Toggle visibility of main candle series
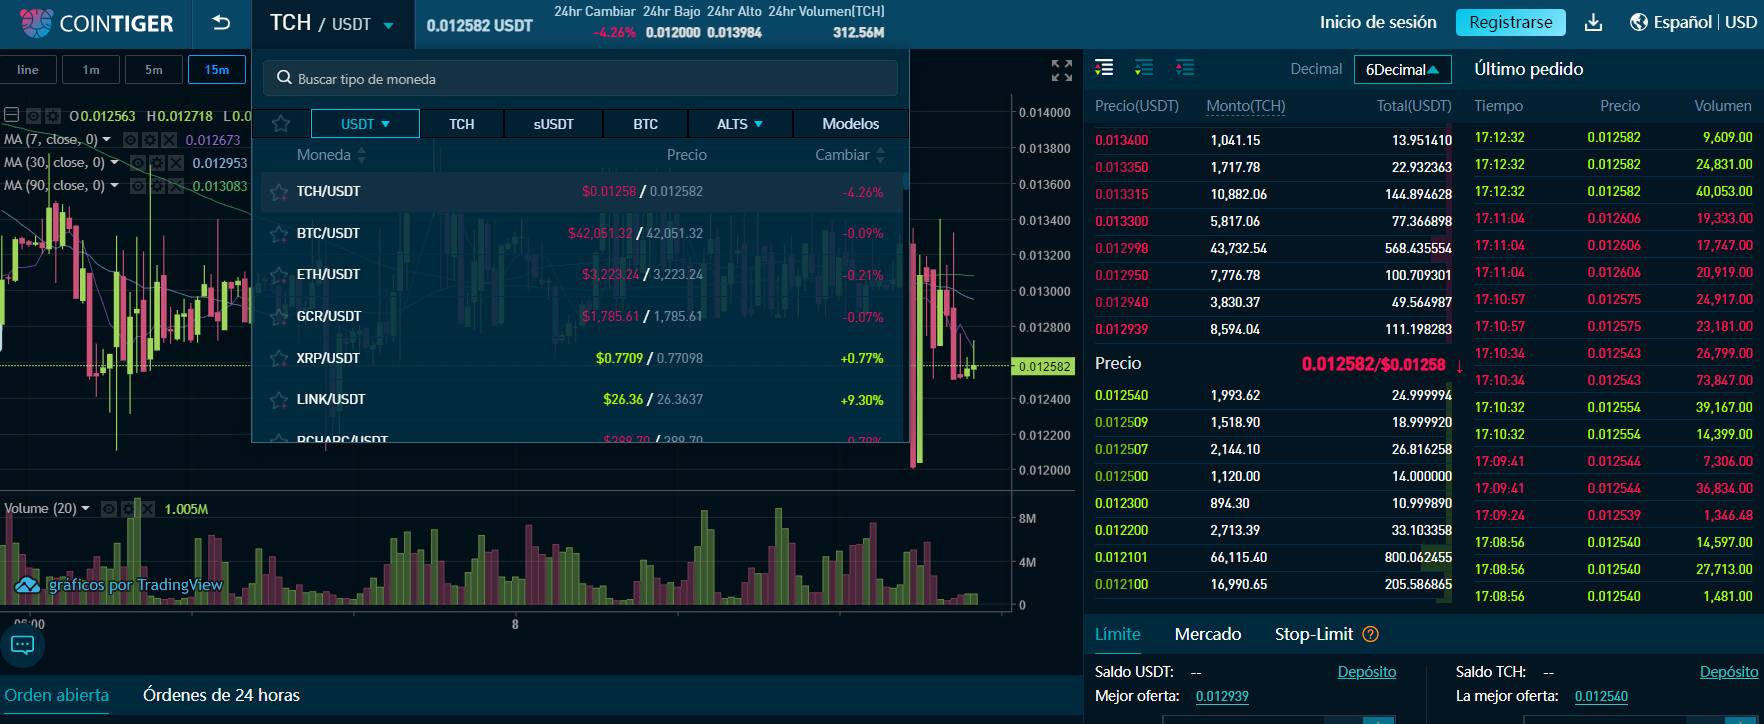The height and width of the screenshot is (724, 1764). pos(33,116)
